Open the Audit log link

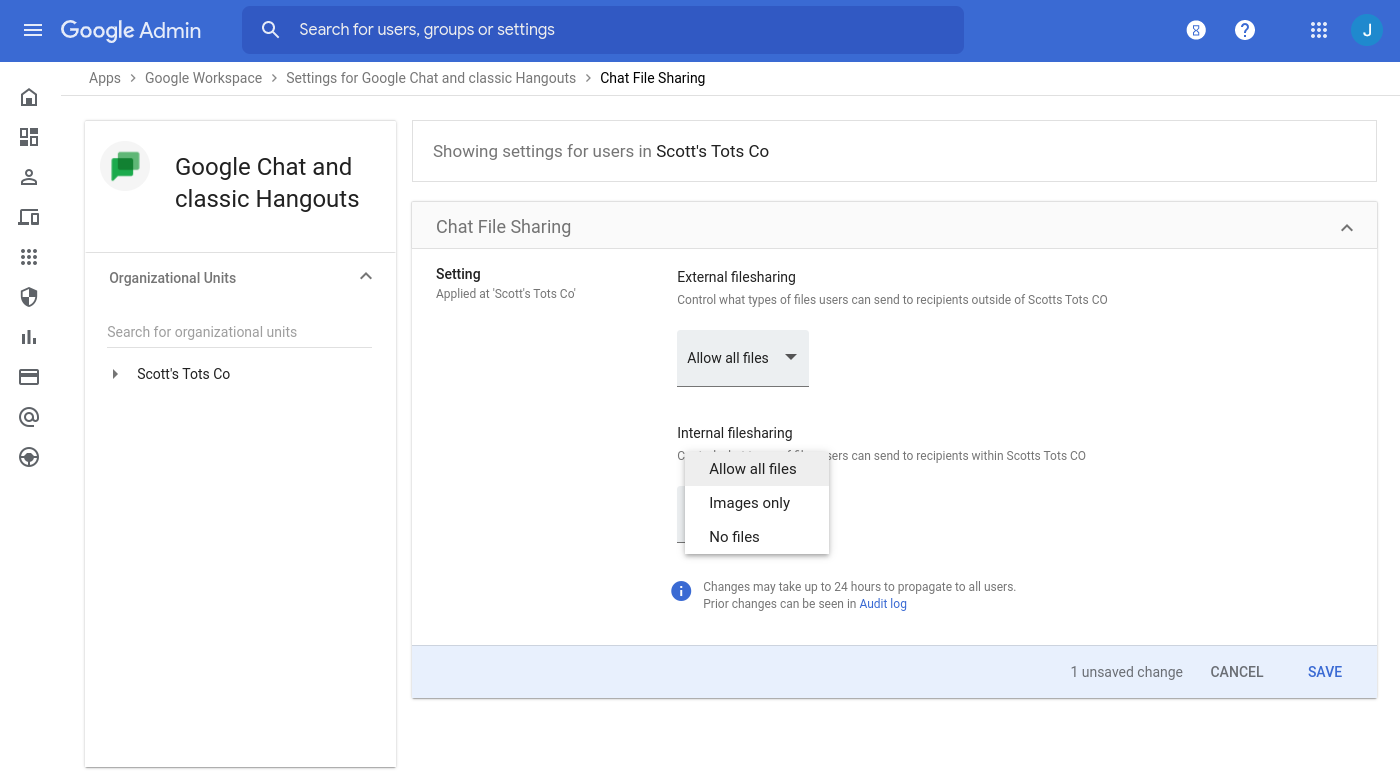[883, 603]
